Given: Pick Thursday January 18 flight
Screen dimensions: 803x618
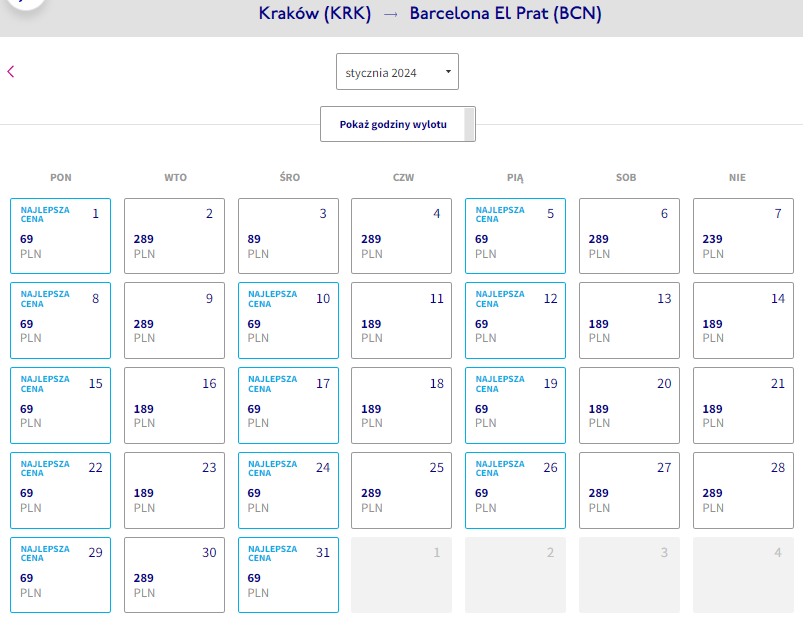Looking at the screenshot, I should [402, 406].
